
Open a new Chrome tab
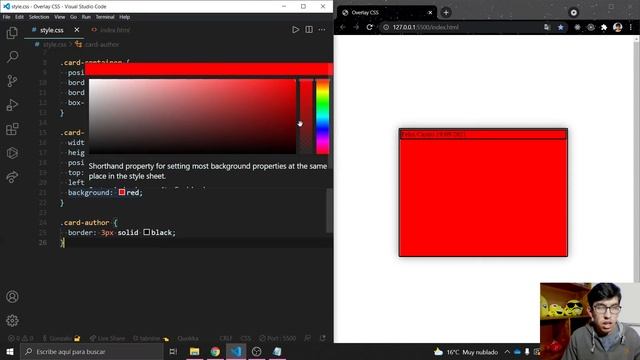pos(446,13)
